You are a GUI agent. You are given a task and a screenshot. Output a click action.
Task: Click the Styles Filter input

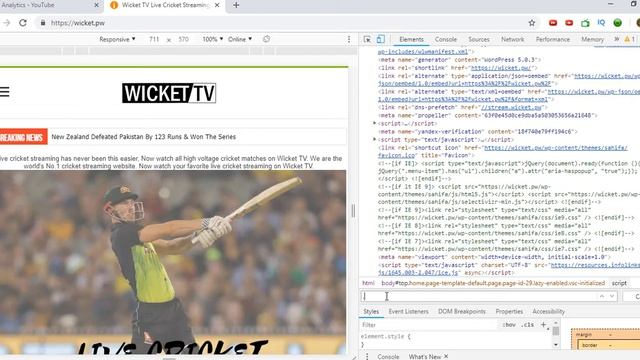point(429,325)
